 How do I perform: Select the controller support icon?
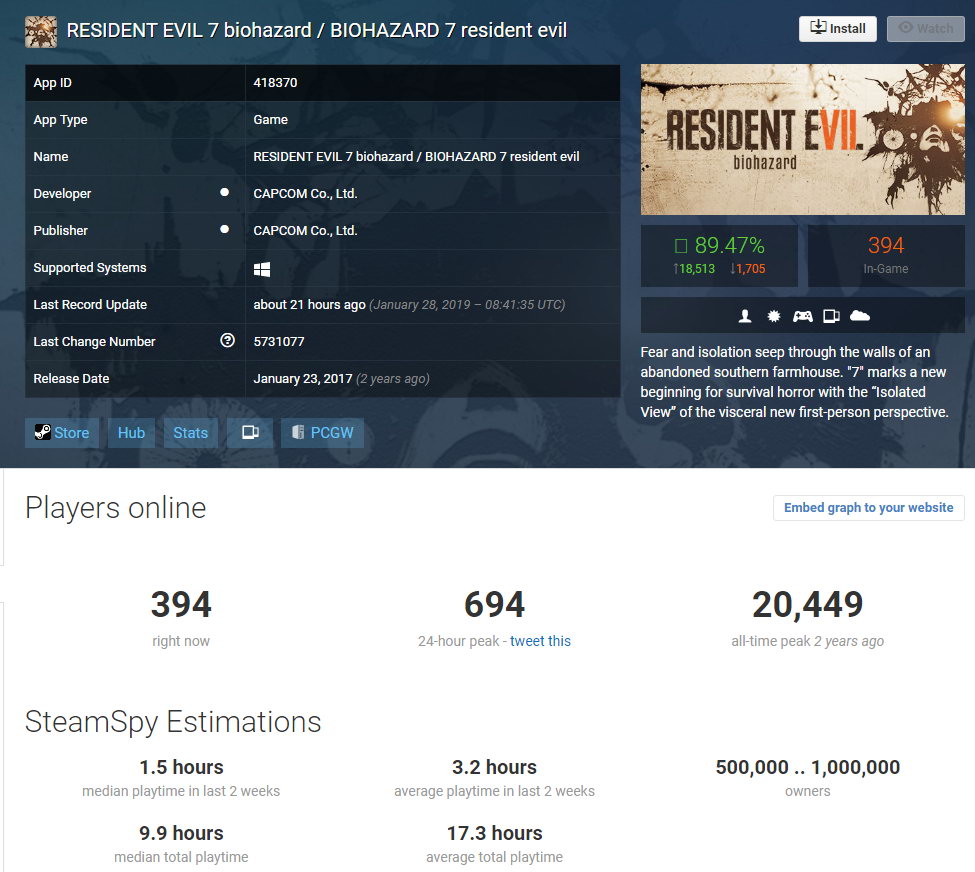click(x=802, y=315)
